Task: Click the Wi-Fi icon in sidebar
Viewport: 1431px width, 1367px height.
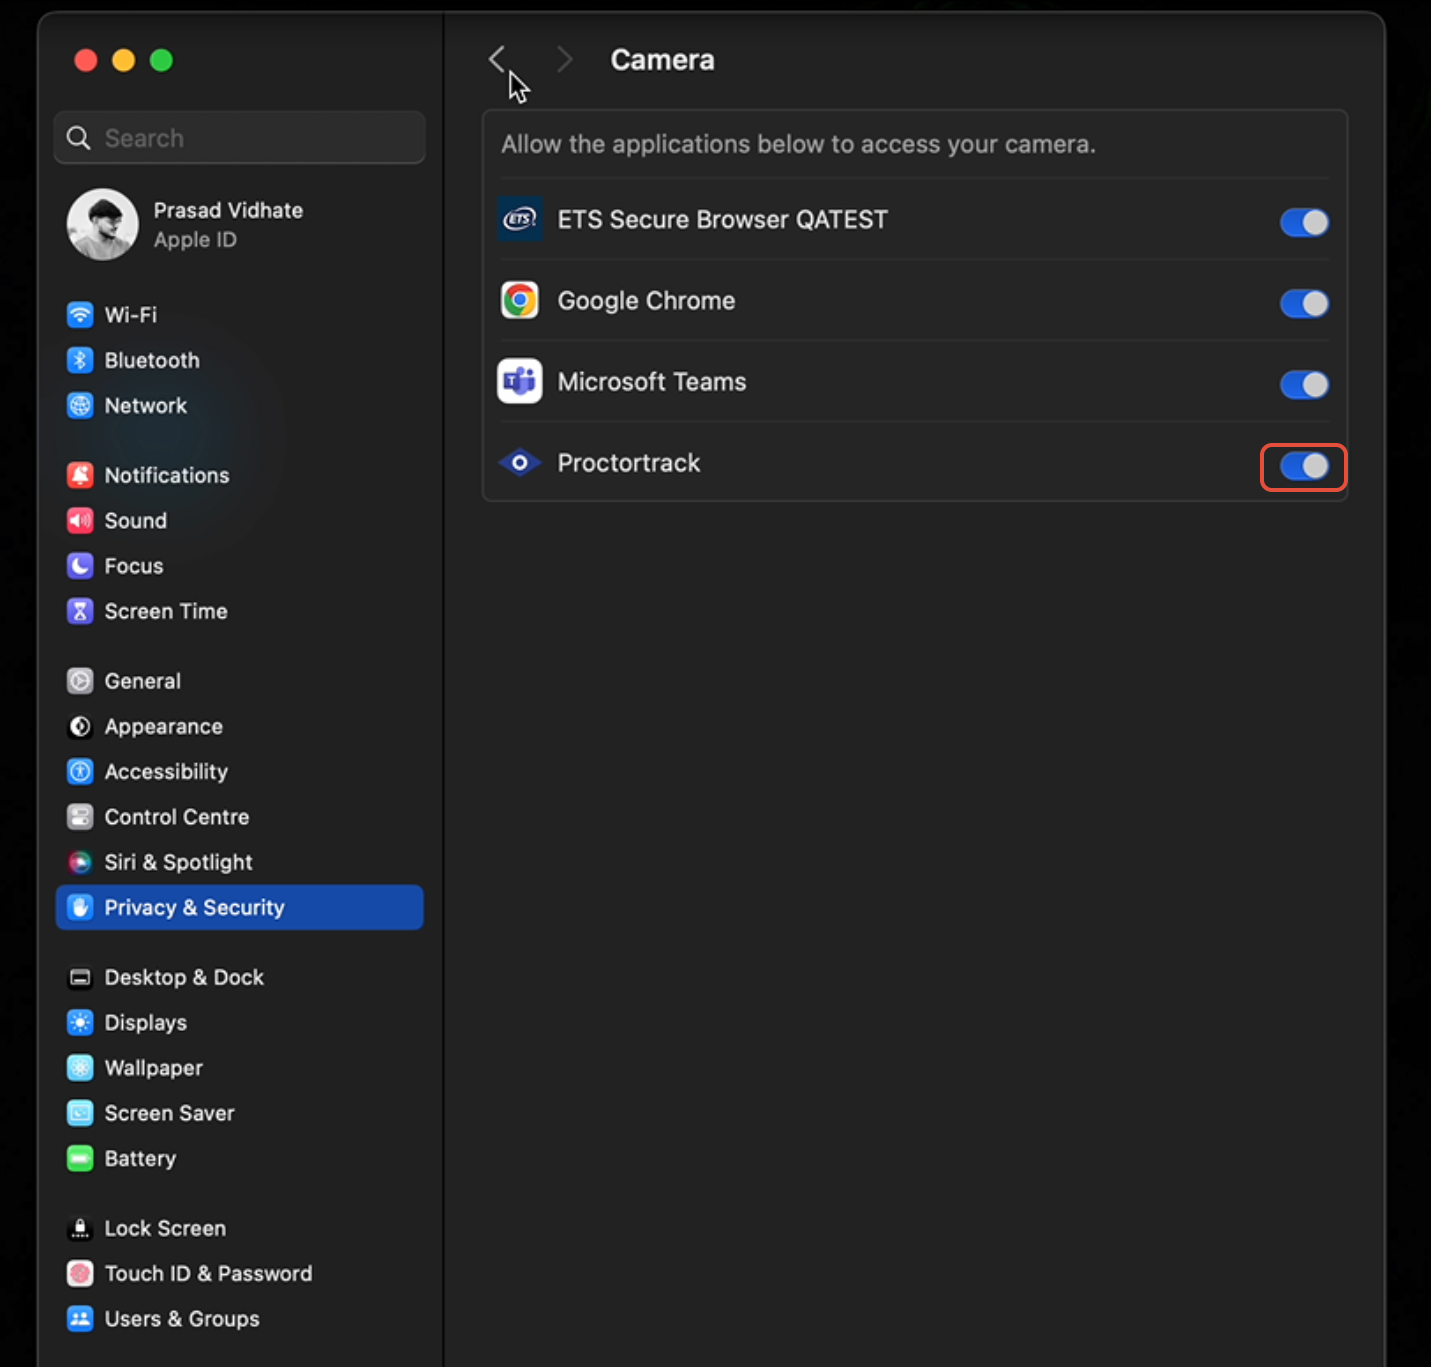Action: coord(80,315)
